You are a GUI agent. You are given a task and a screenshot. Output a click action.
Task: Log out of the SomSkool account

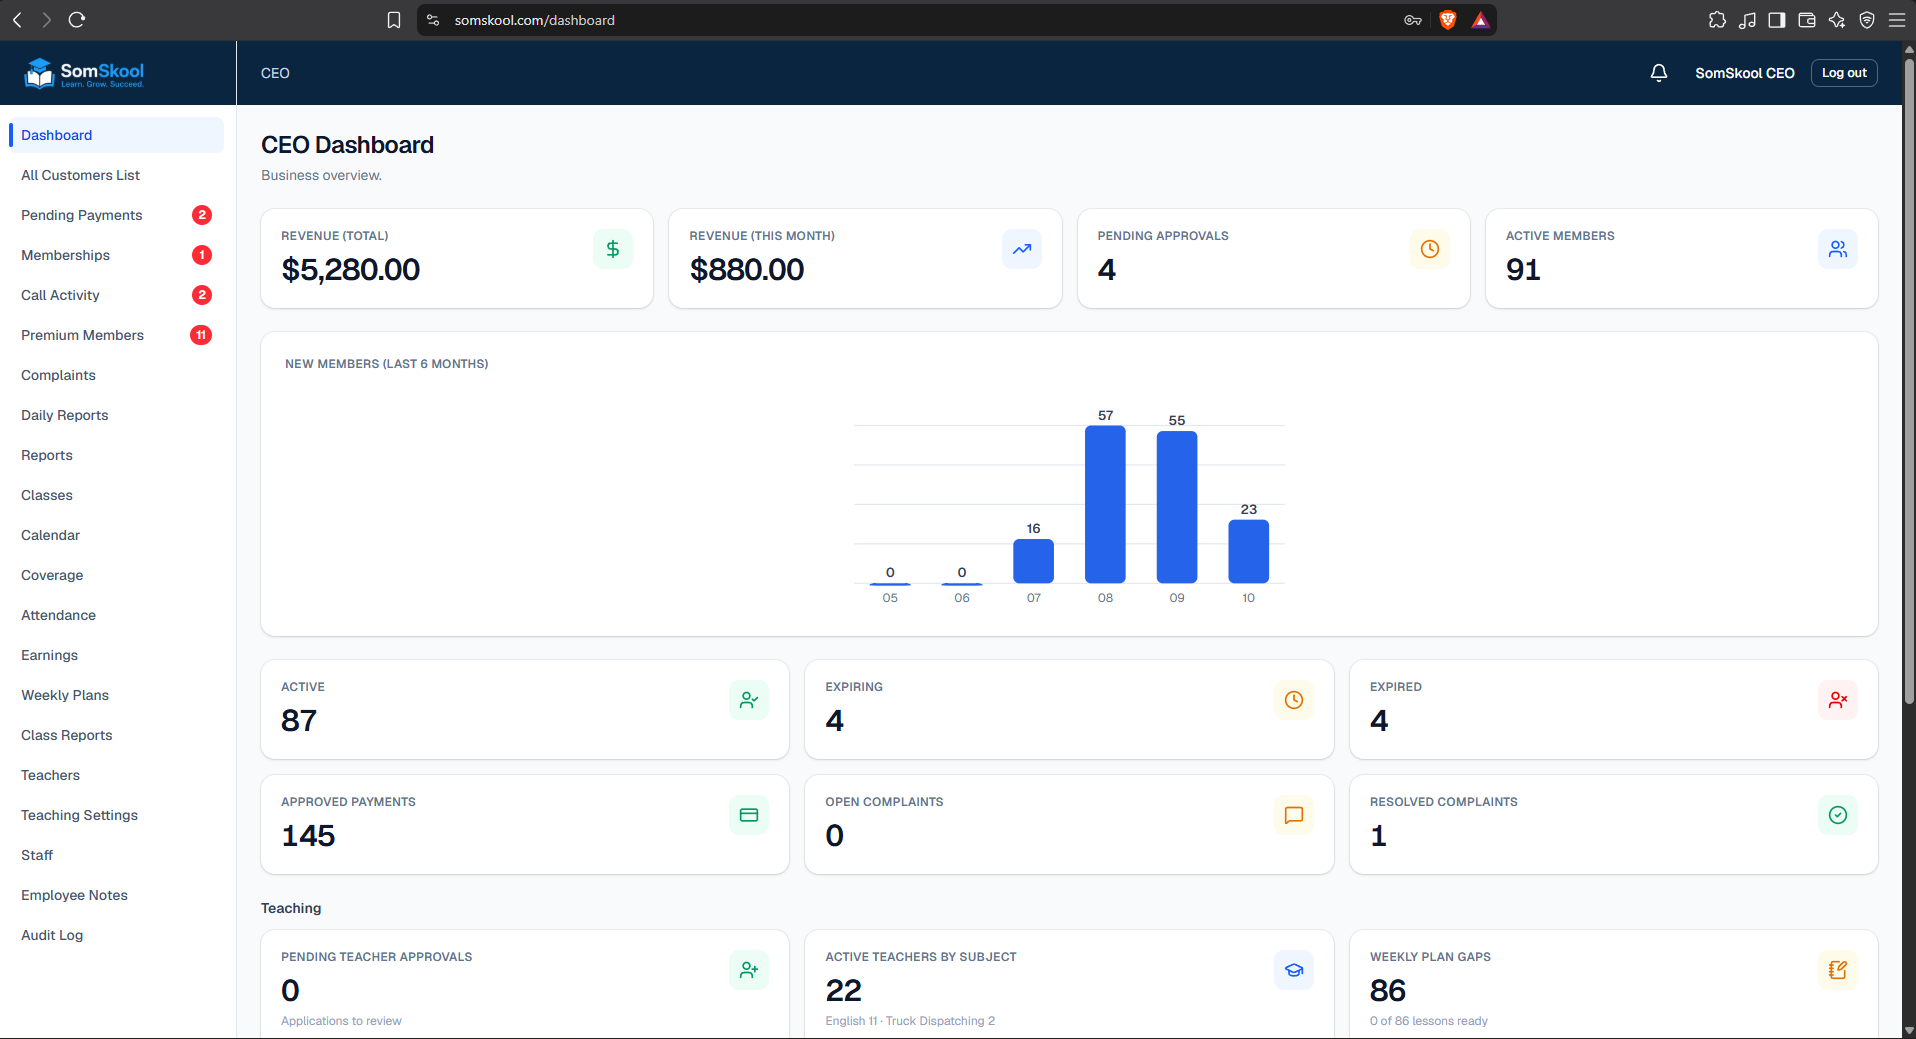click(x=1844, y=73)
